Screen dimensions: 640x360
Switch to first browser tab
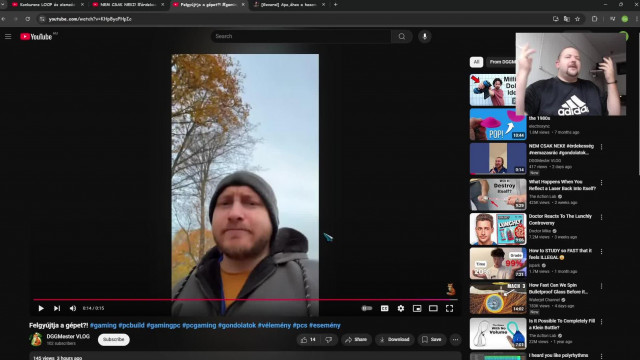coord(47,4)
